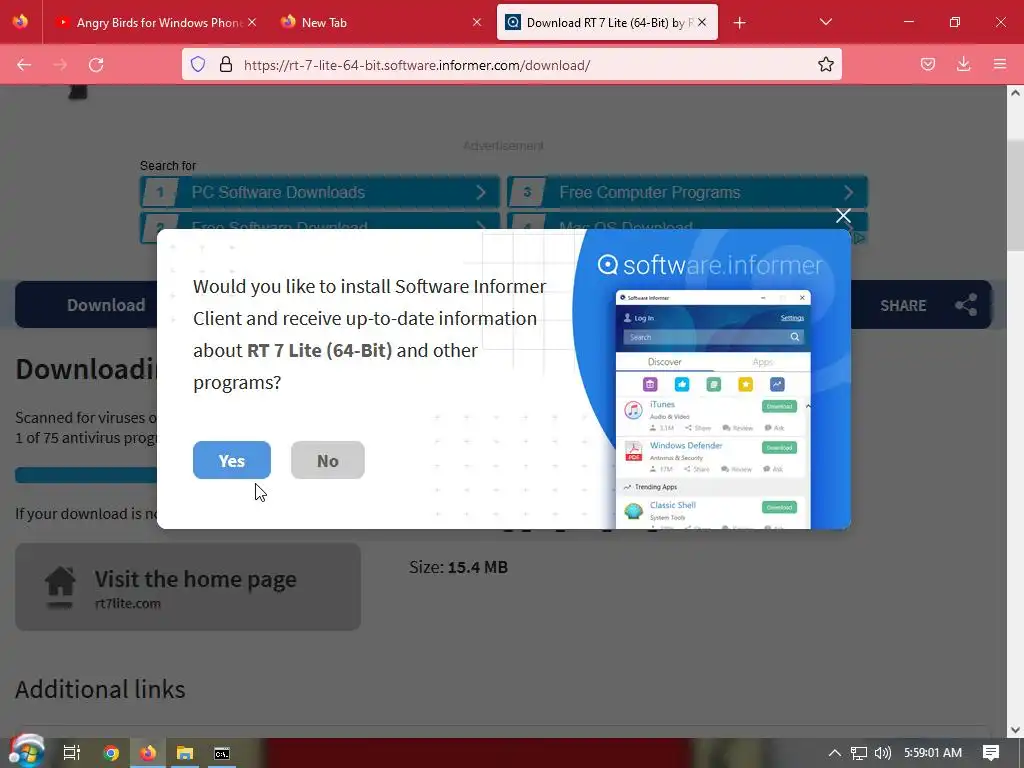
Task: Open the Firefox downloads panel
Action: [963, 65]
